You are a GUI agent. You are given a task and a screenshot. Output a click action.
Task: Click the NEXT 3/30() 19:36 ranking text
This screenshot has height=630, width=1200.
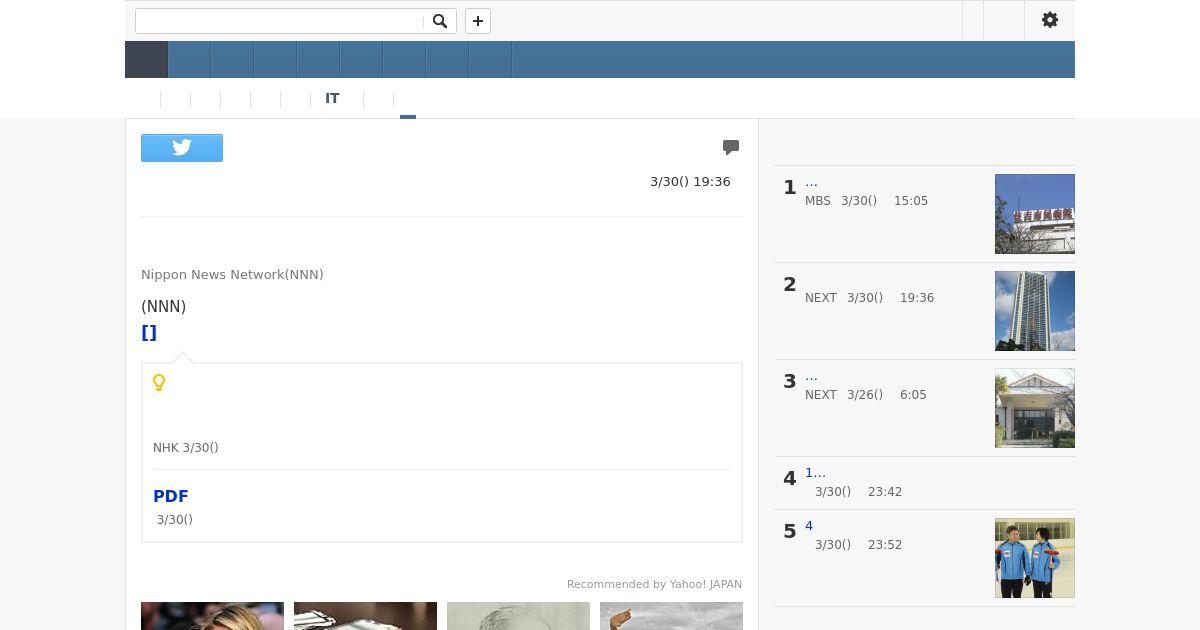click(x=869, y=298)
